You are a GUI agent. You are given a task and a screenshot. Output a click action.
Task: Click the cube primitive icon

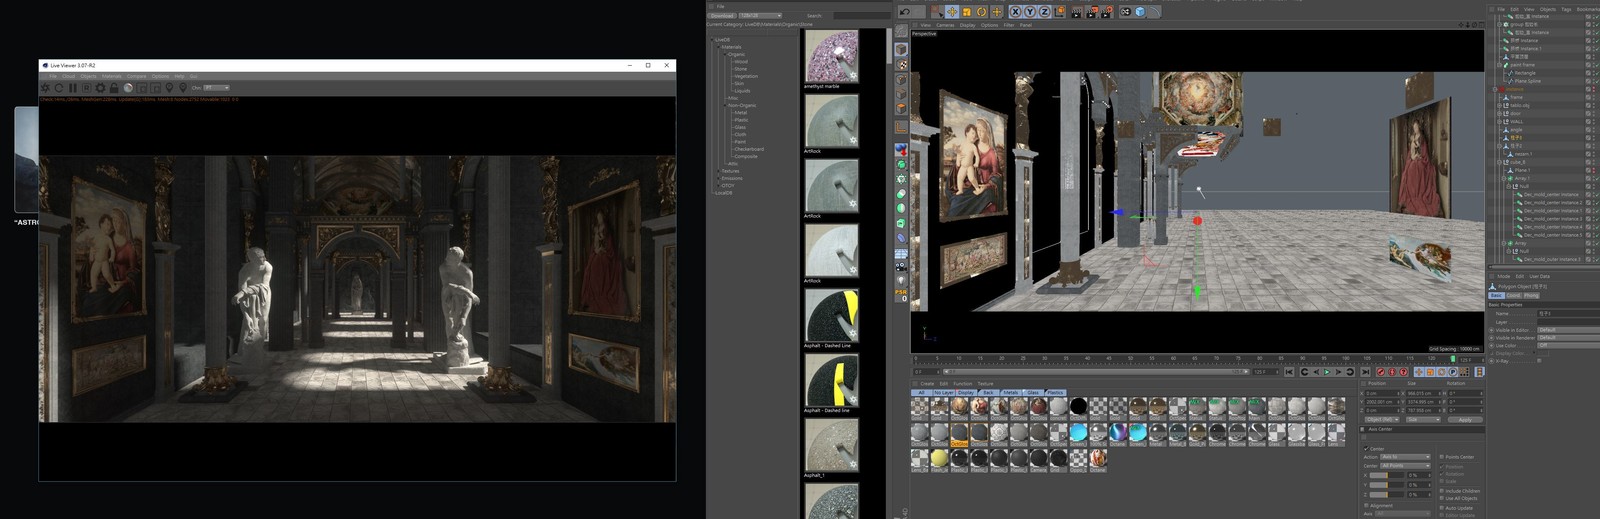[x=1140, y=12]
